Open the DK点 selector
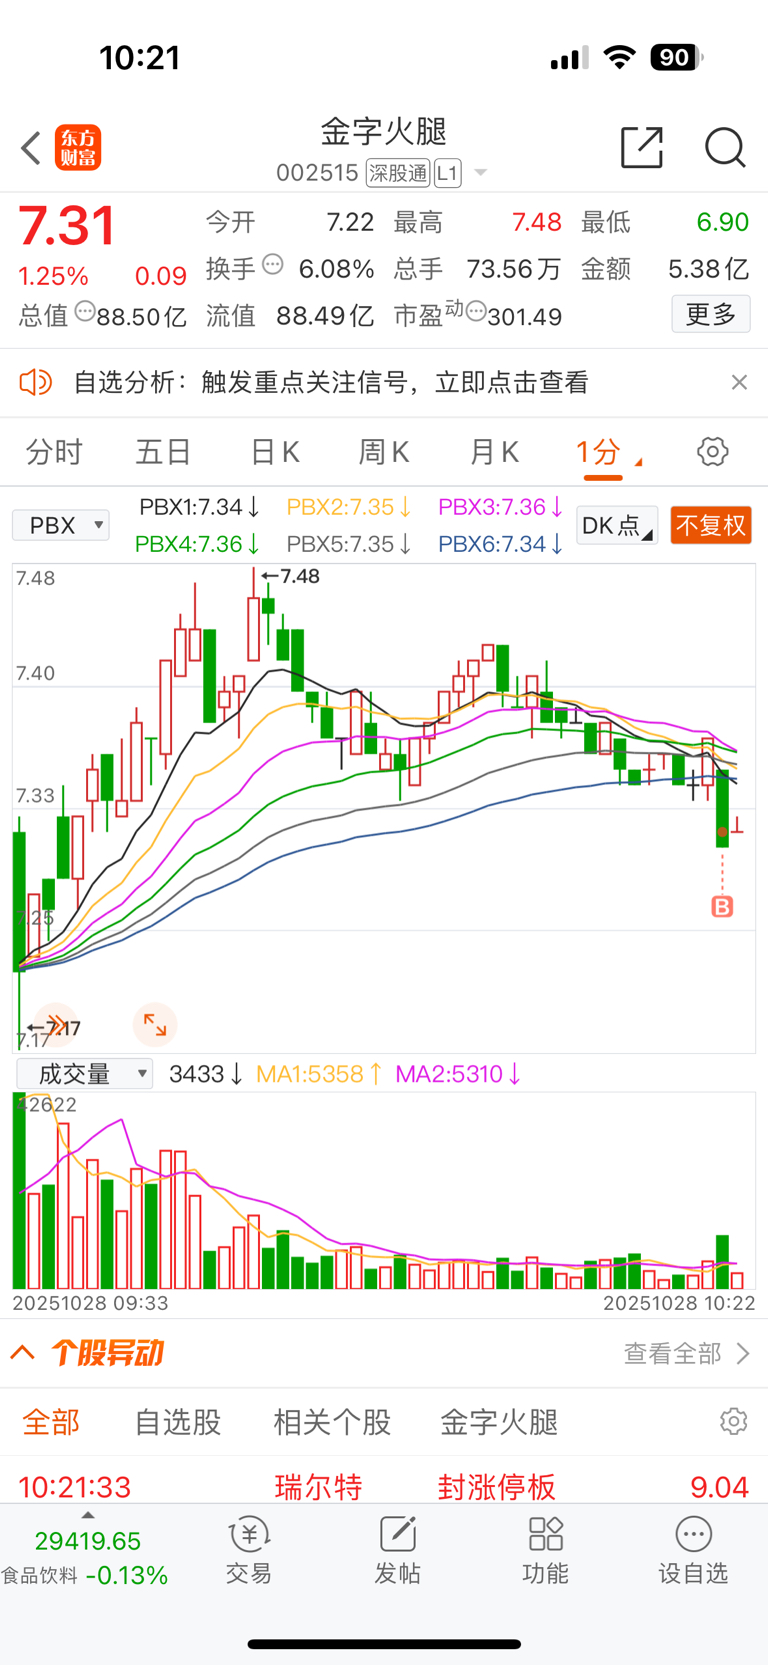This screenshot has width=769, height=1665. pyautogui.click(x=617, y=525)
